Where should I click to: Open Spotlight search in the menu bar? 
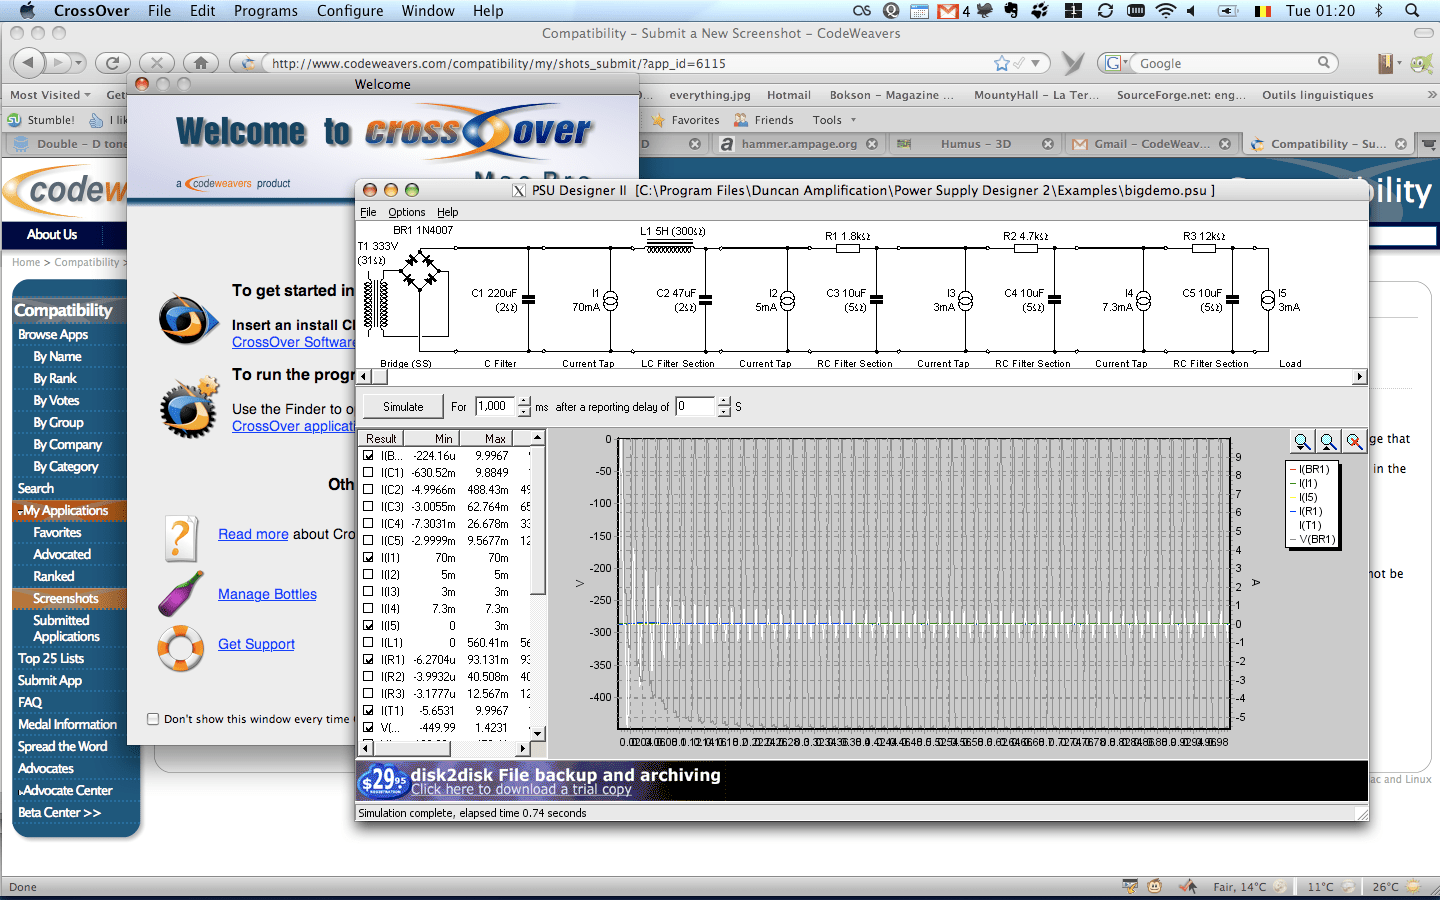(1412, 11)
